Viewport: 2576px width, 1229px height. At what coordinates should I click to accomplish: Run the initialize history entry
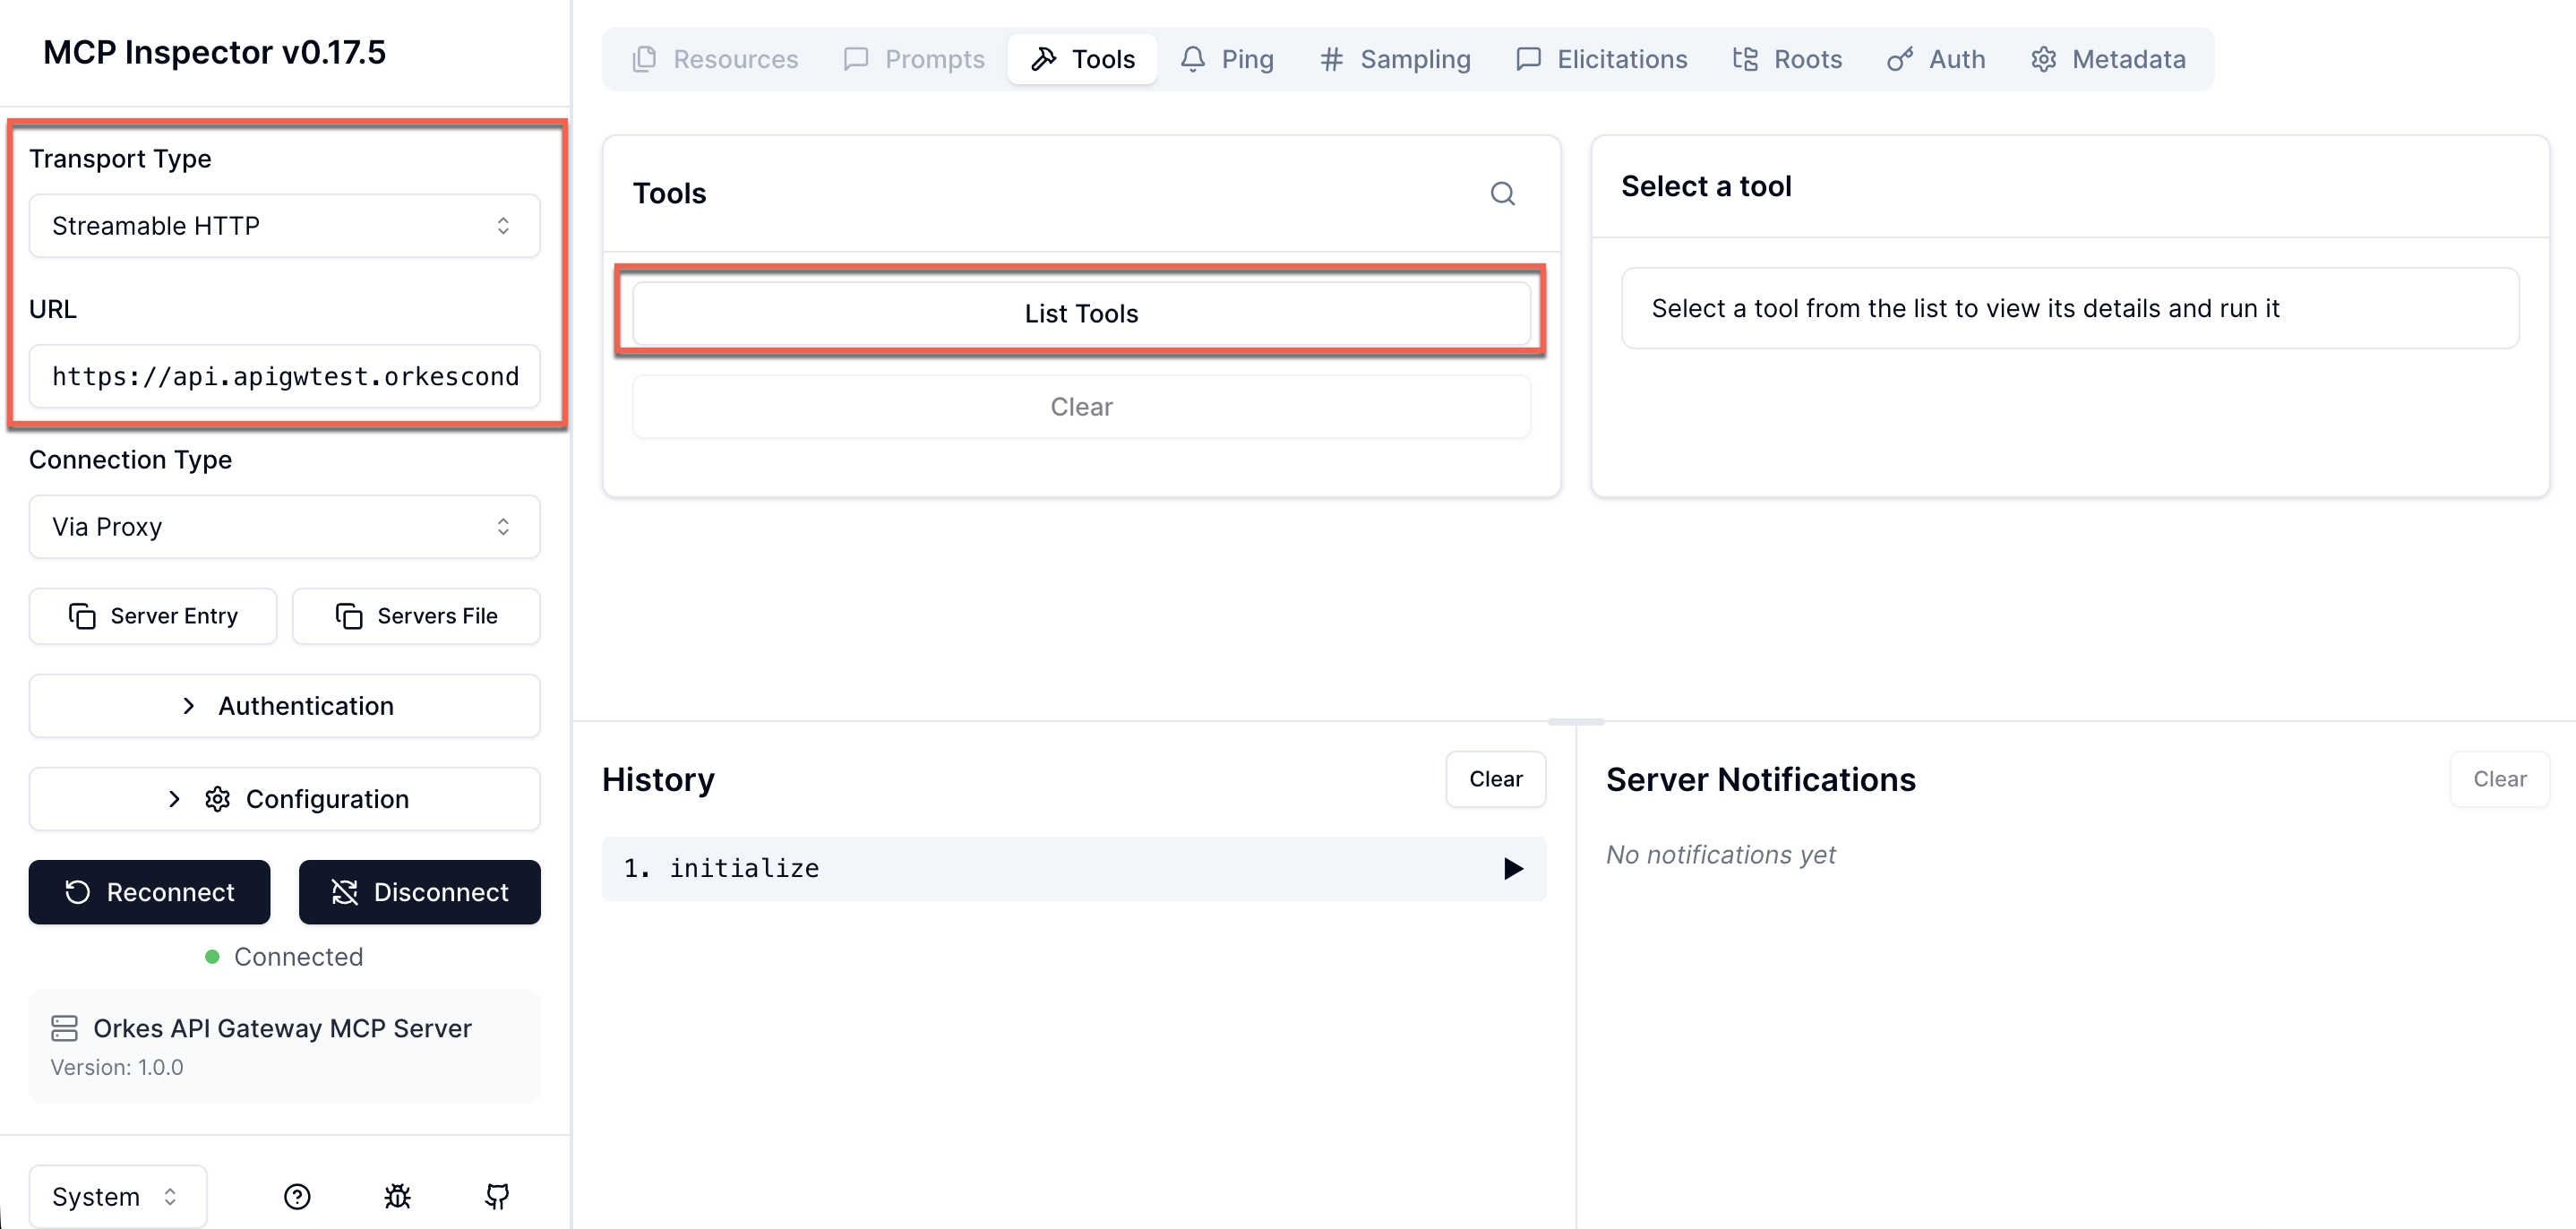pyautogui.click(x=1513, y=868)
